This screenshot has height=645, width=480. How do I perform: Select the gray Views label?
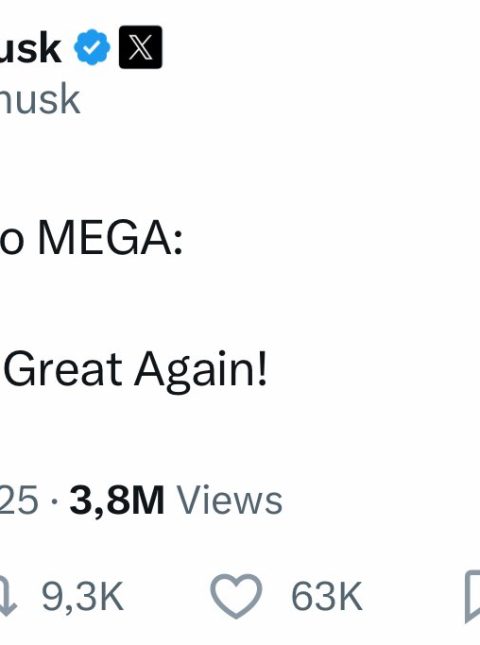pyautogui.click(x=230, y=500)
